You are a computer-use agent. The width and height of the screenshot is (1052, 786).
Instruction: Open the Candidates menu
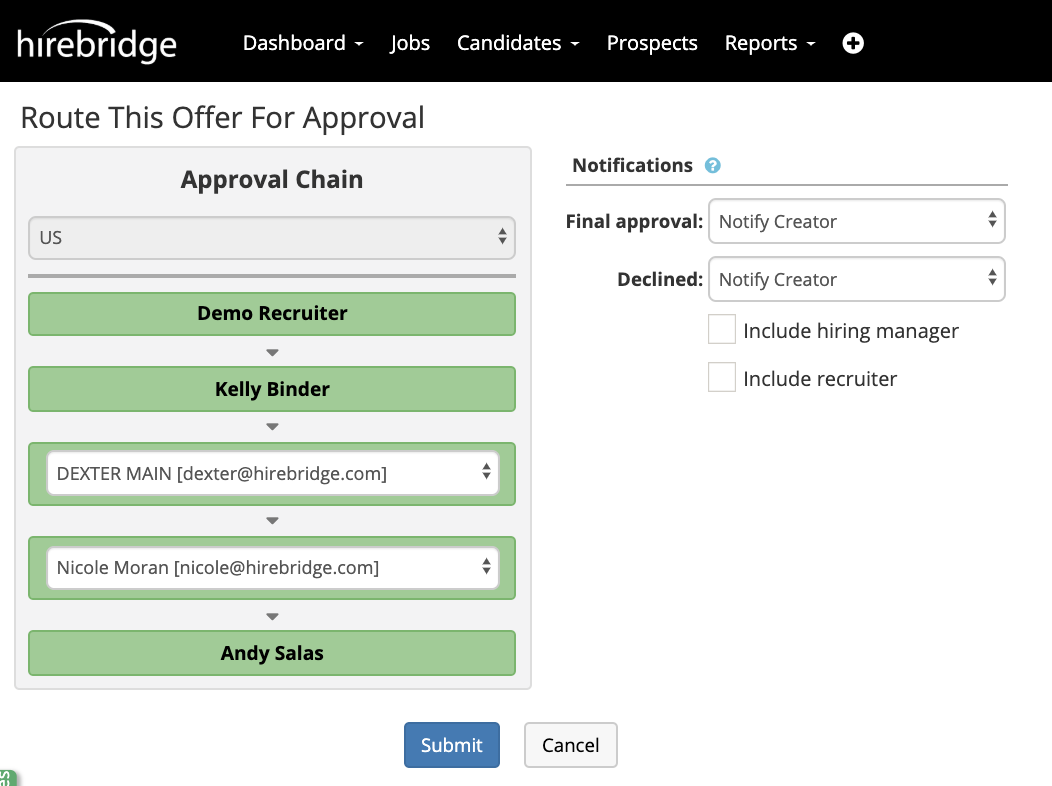pyautogui.click(x=518, y=43)
